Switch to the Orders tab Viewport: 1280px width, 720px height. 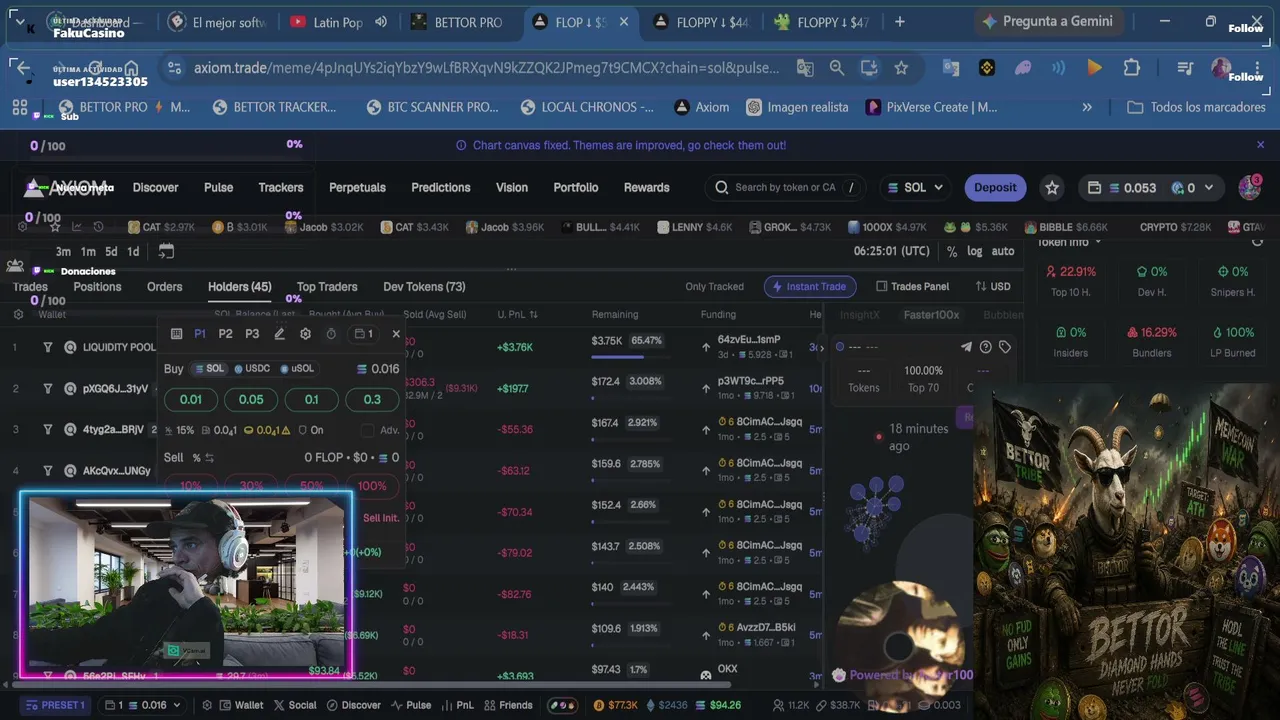coord(165,287)
